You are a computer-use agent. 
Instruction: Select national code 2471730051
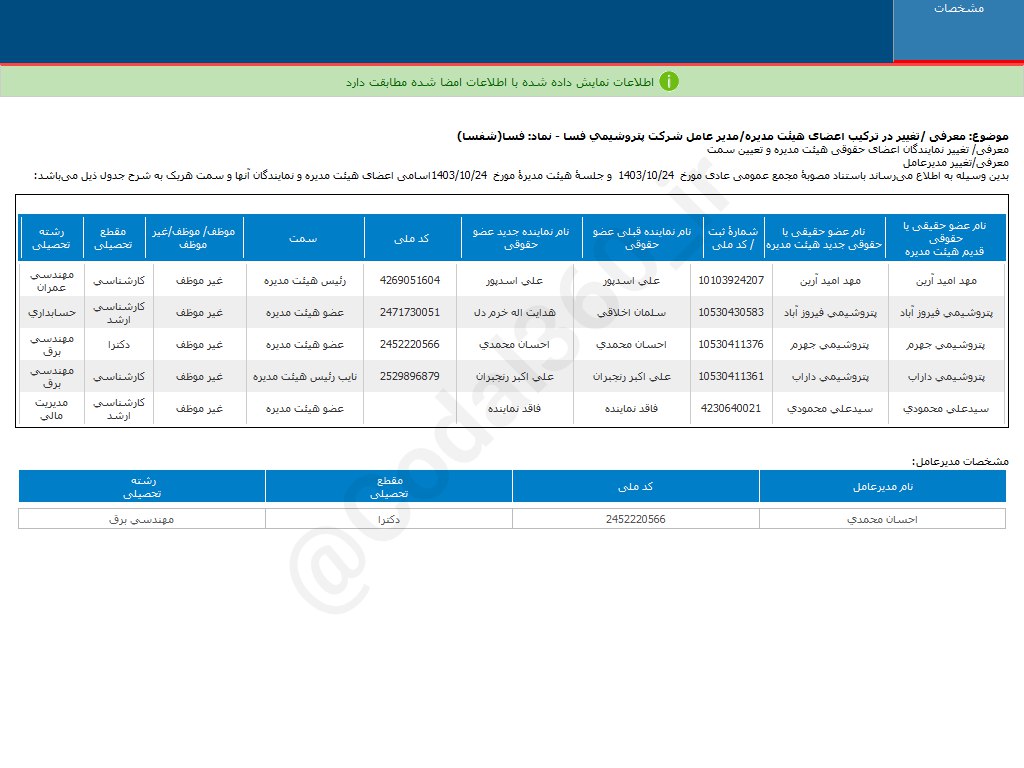pos(410,312)
